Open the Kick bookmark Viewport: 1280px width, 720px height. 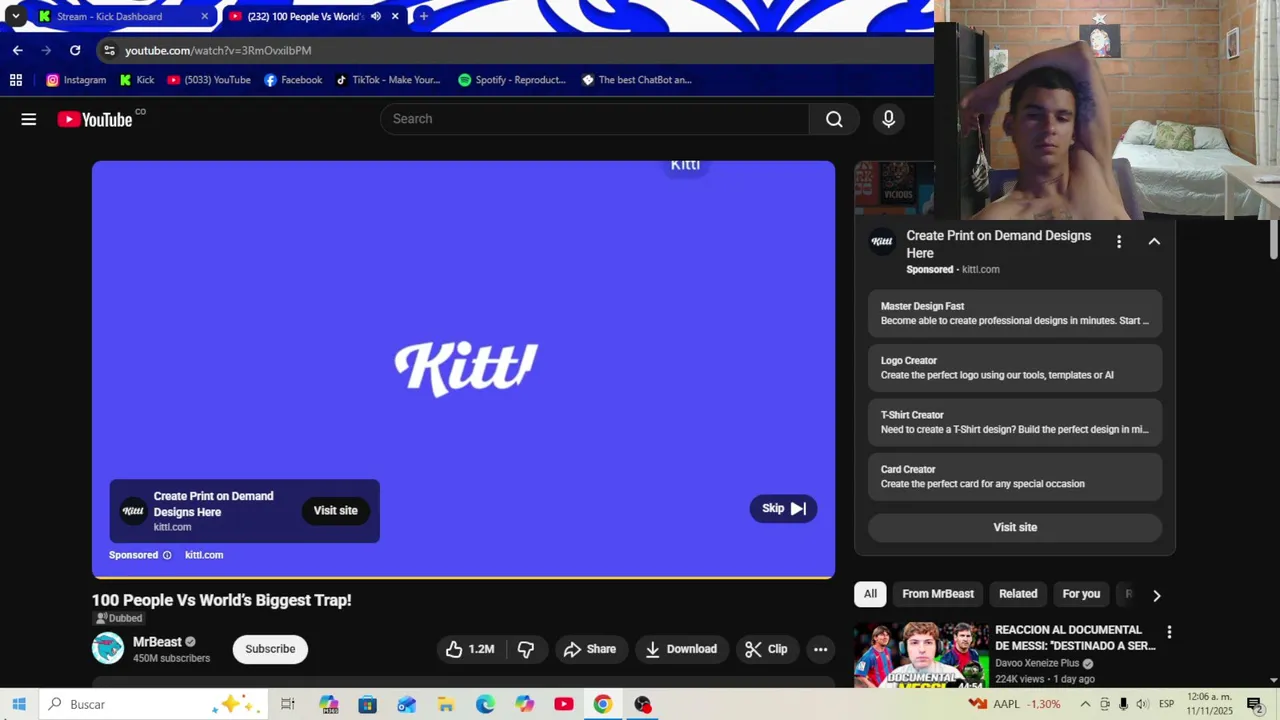point(137,80)
